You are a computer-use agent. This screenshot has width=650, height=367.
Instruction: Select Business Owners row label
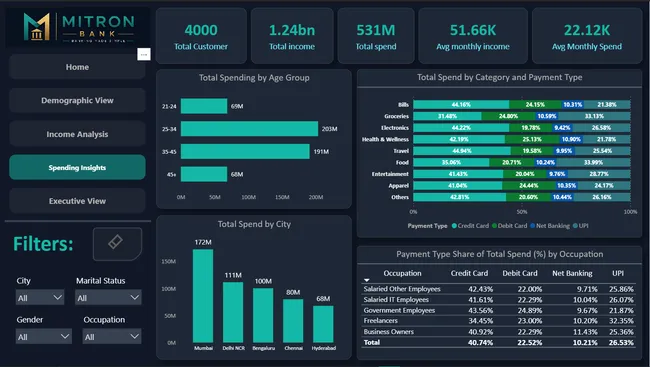coord(388,332)
